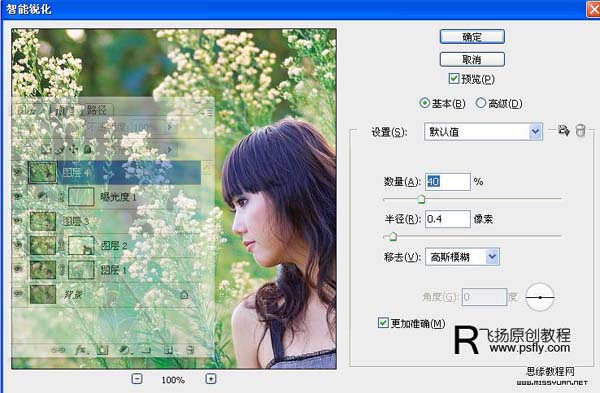Zoom out the preview with minus button

tap(137, 379)
